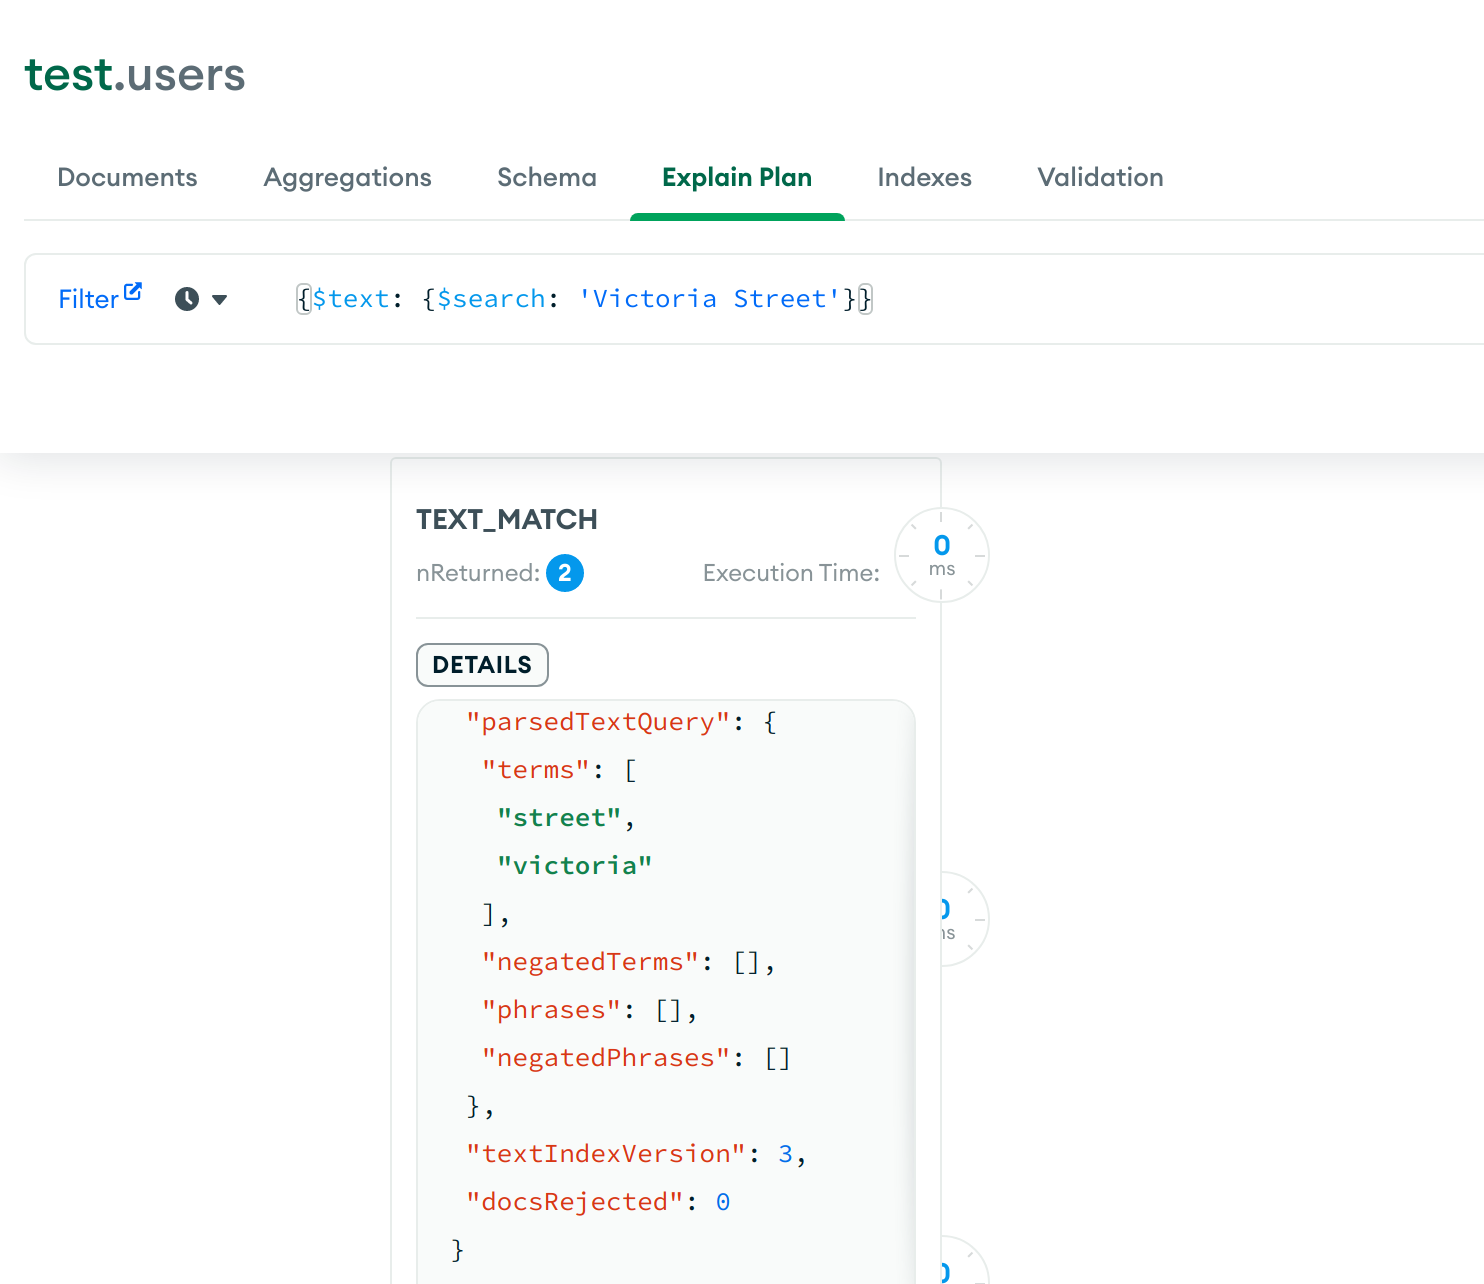Click the TEXT_MATCH execution time dial

pyautogui.click(x=941, y=555)
